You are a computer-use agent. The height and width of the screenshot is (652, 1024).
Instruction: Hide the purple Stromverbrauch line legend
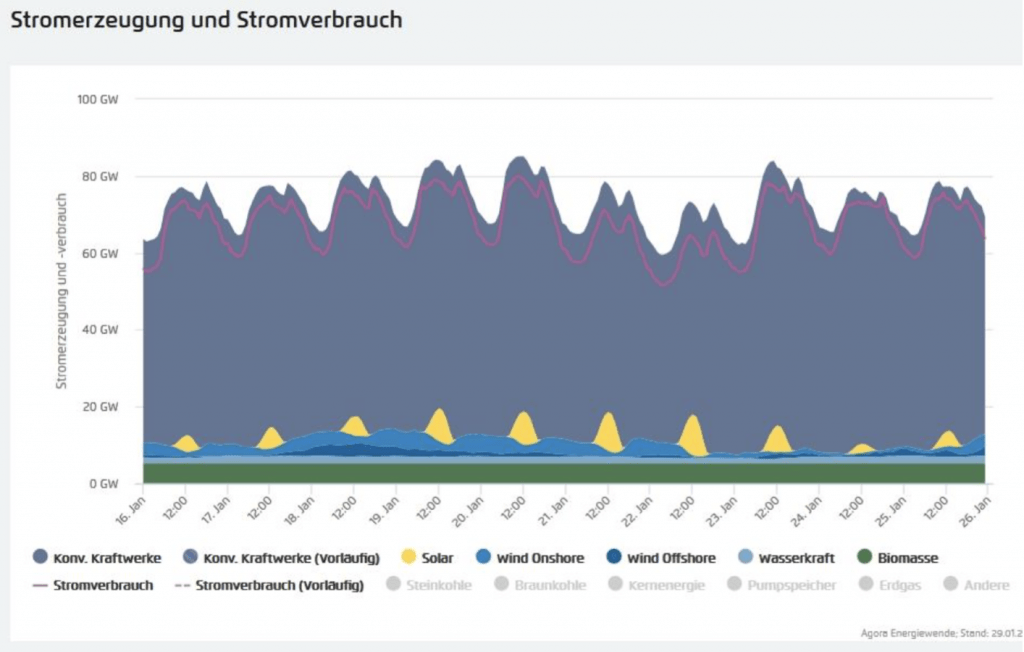[40, 585]
